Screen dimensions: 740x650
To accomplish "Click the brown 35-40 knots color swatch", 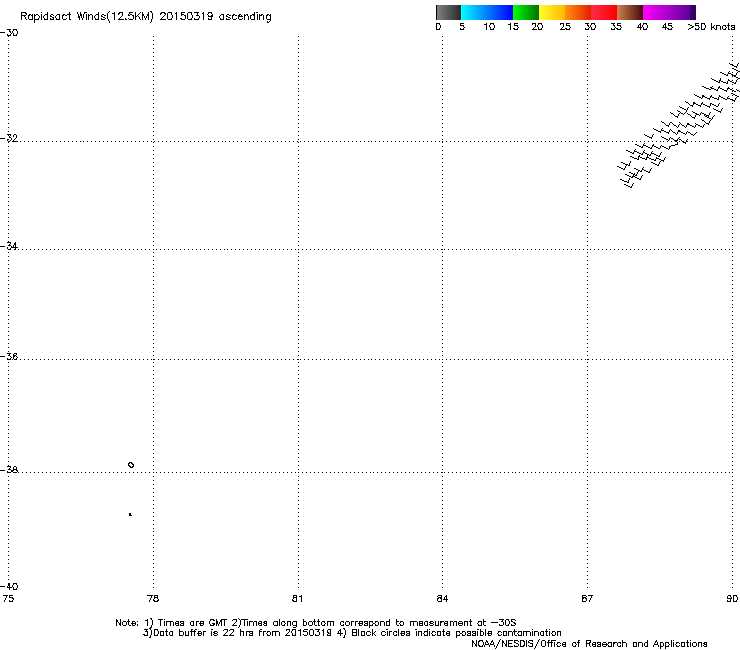I will point(630,12).
